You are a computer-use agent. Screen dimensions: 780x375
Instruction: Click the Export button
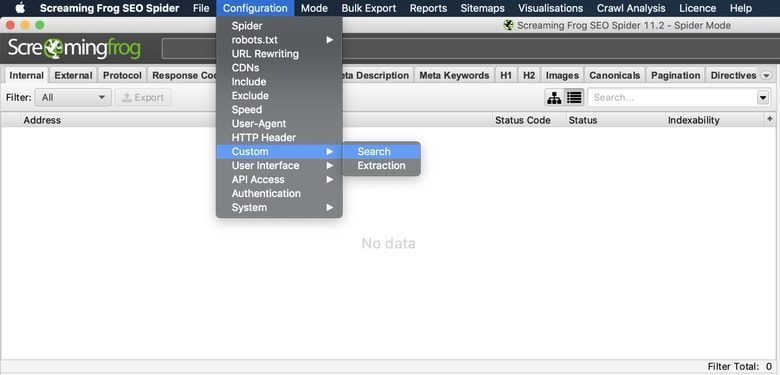pyautogui.click(x=143, y=97)
